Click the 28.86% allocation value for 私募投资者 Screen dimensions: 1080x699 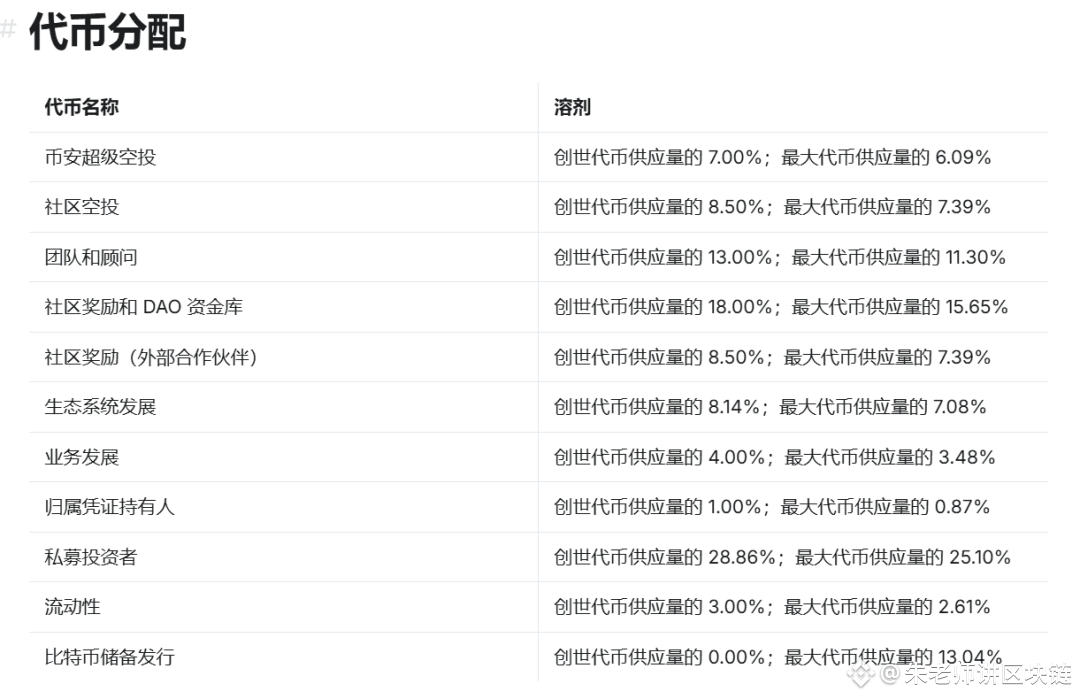pyautogui.click(x=742, y=556)
